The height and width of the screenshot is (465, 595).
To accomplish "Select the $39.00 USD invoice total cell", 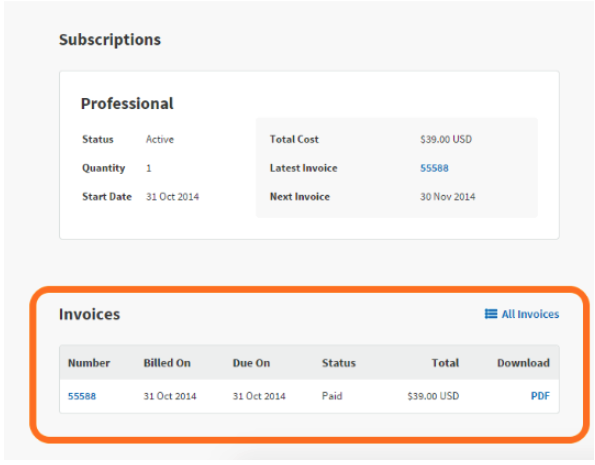I will click(x=433, y=396).
